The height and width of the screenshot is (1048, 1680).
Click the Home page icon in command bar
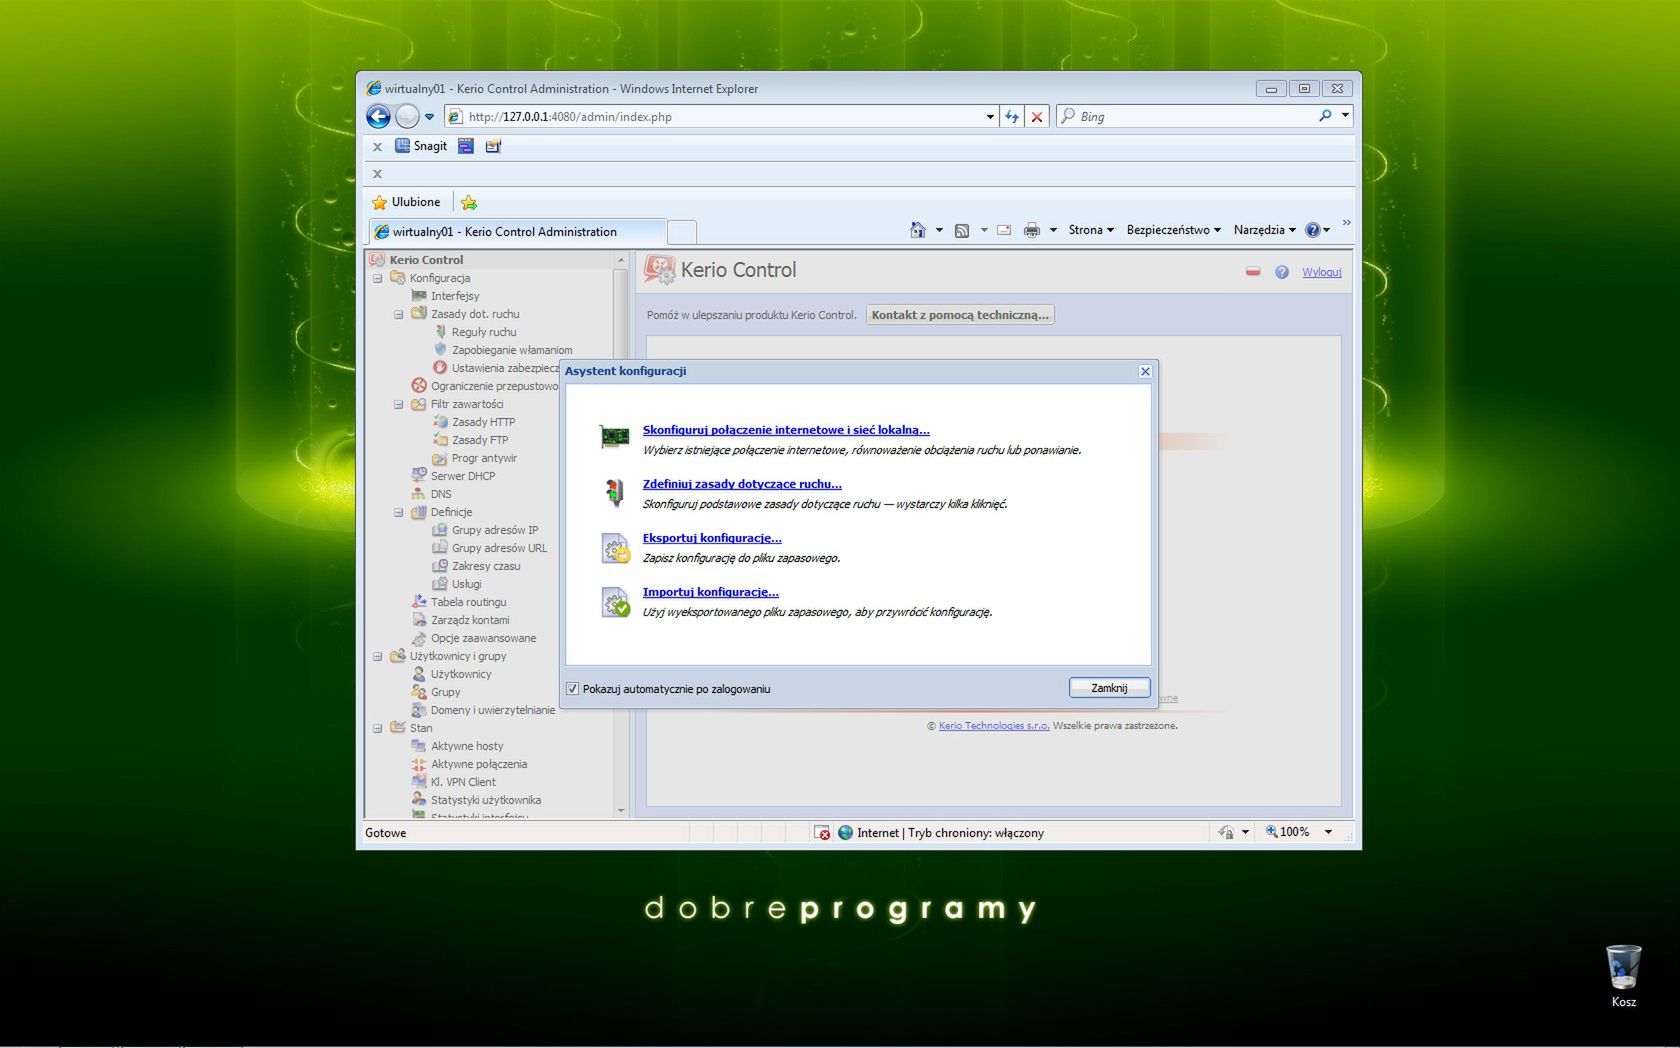point(917,230)
